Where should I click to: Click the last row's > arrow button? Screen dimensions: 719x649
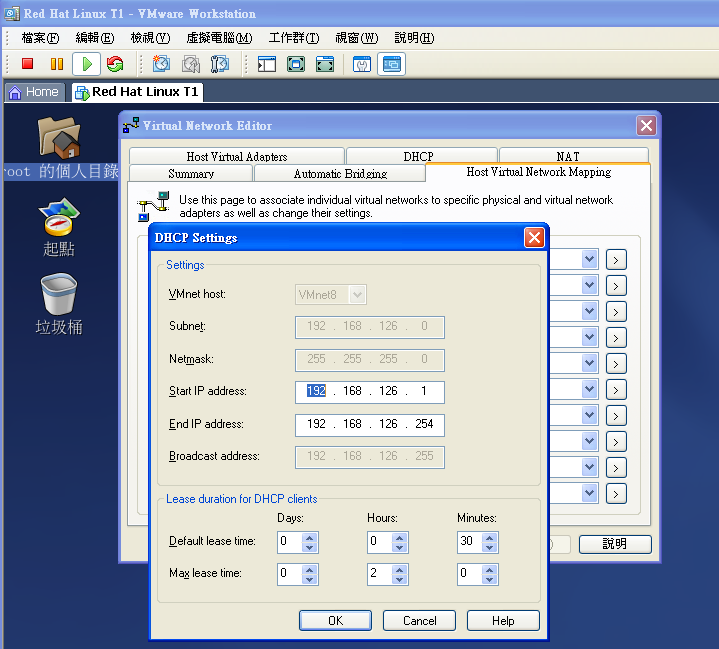[616, 494]
